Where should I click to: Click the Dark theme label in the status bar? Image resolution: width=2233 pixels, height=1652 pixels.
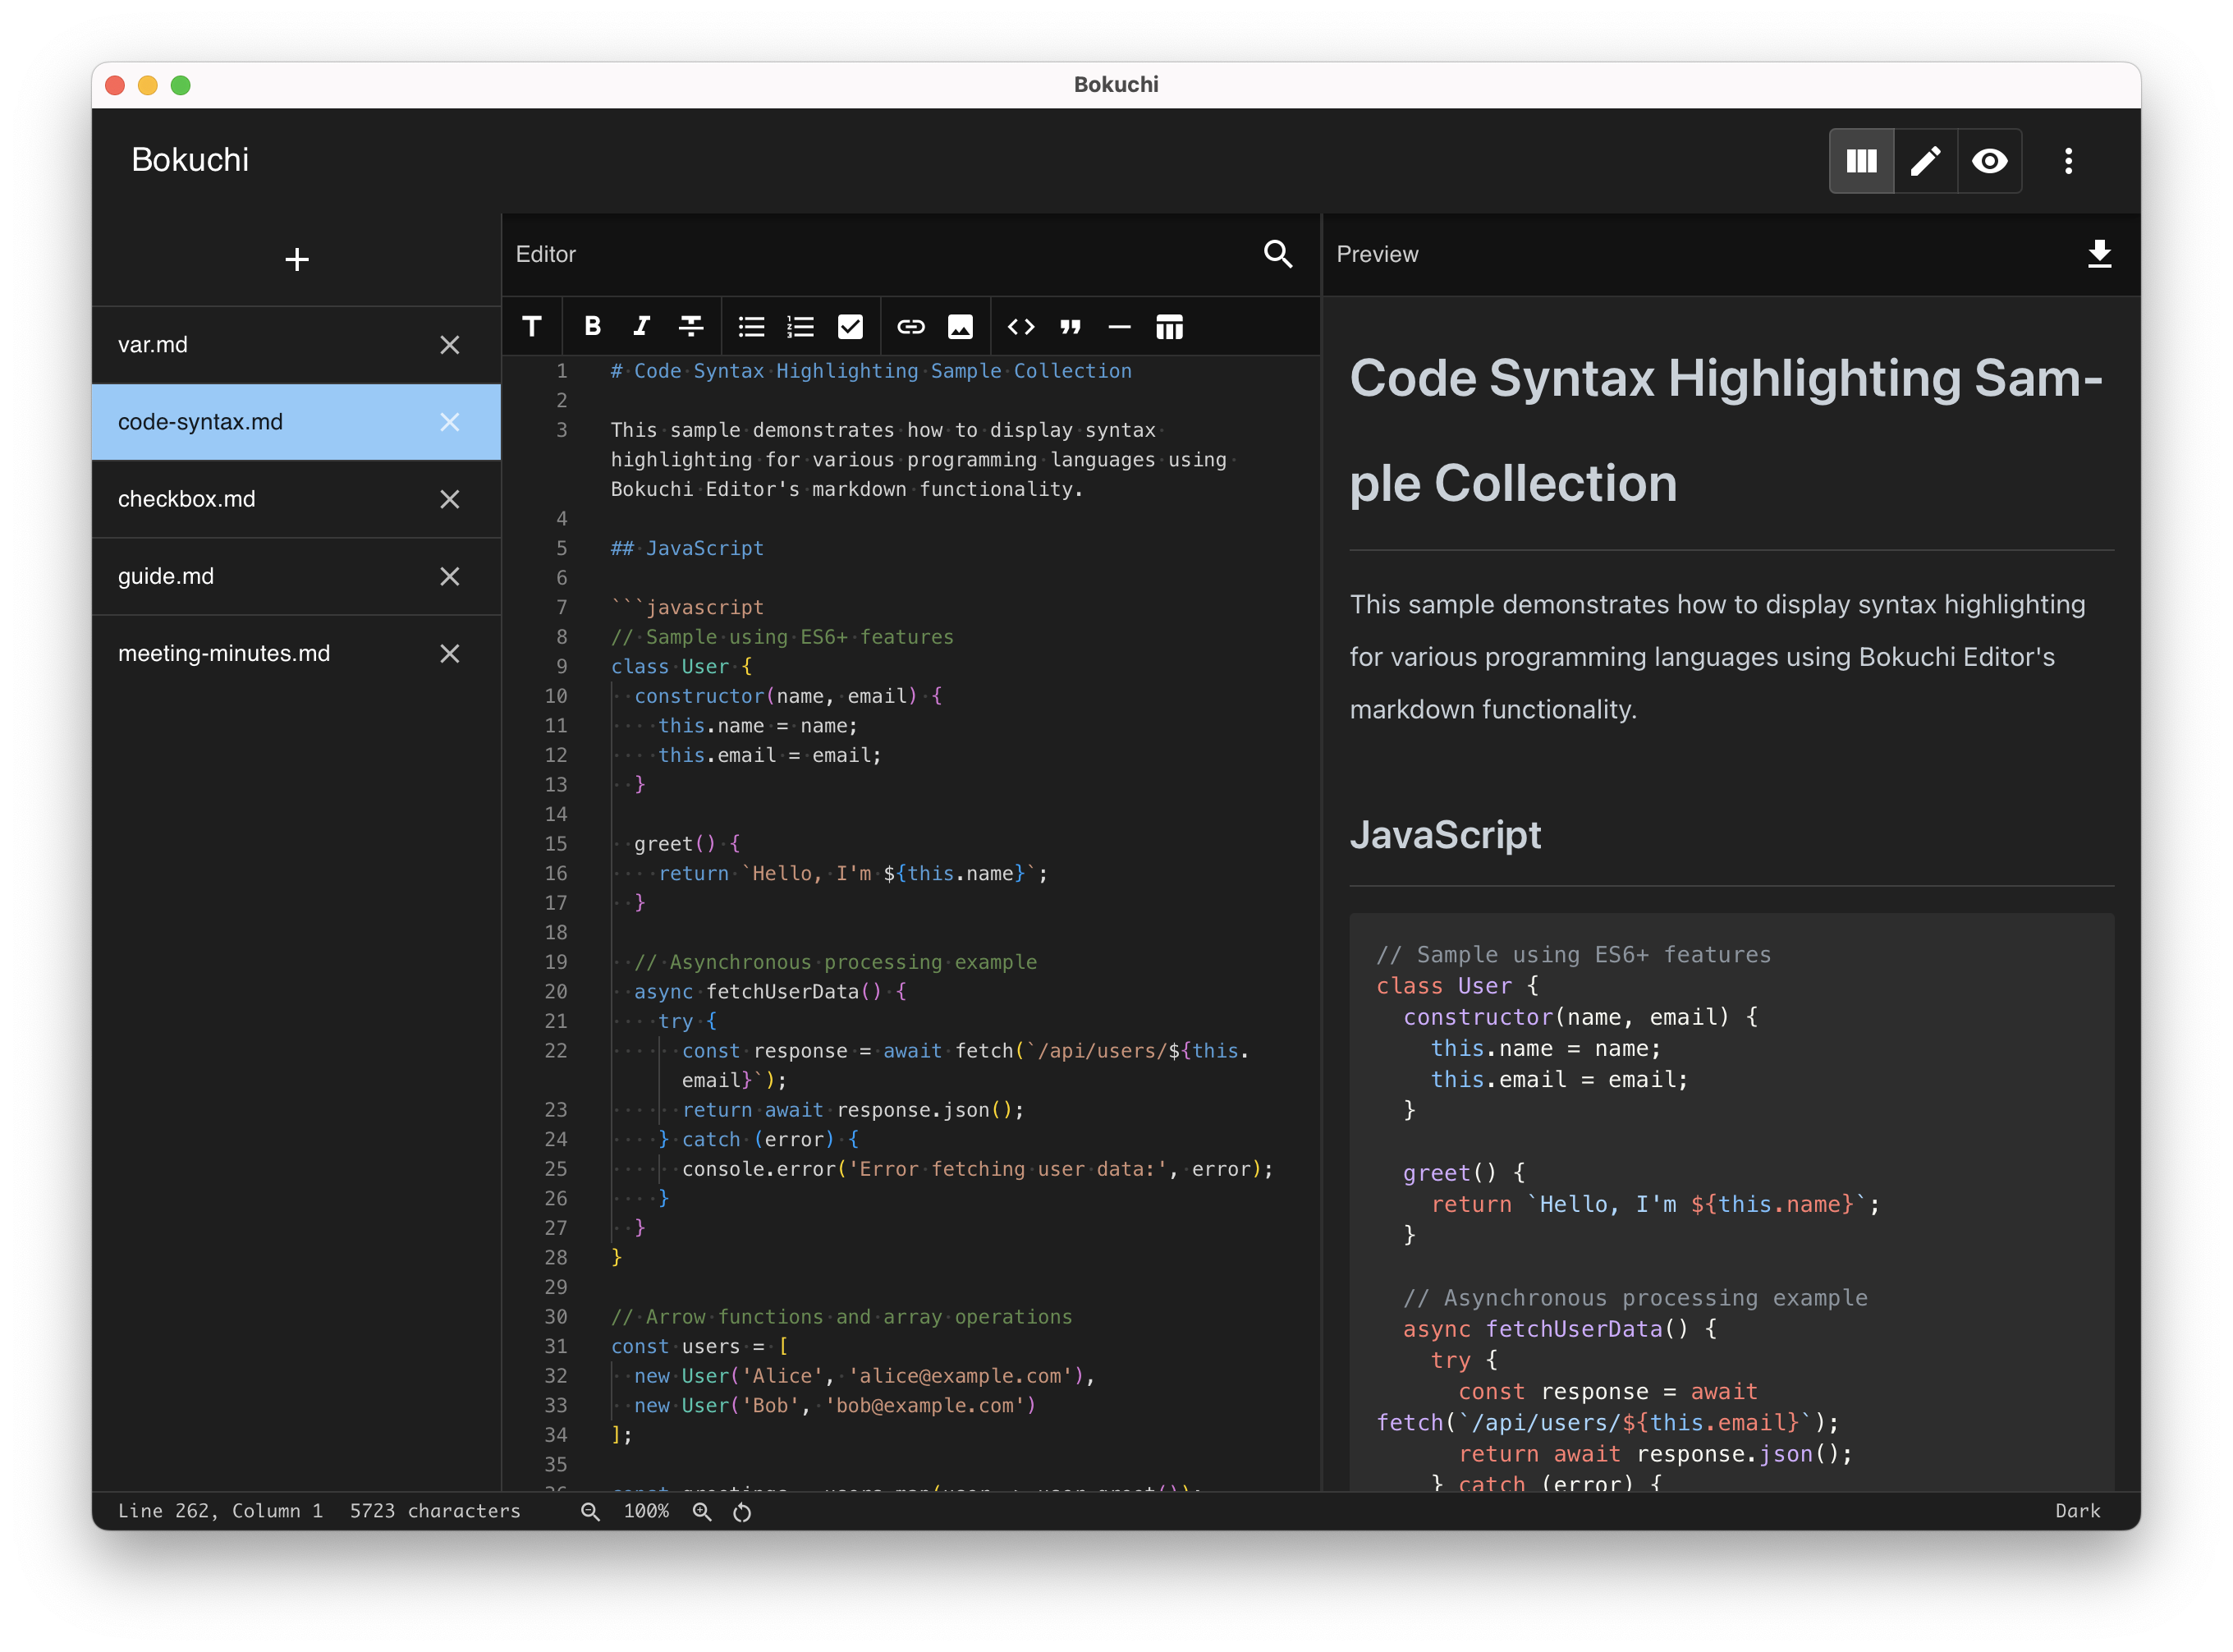click(x=2077, y=1510)
